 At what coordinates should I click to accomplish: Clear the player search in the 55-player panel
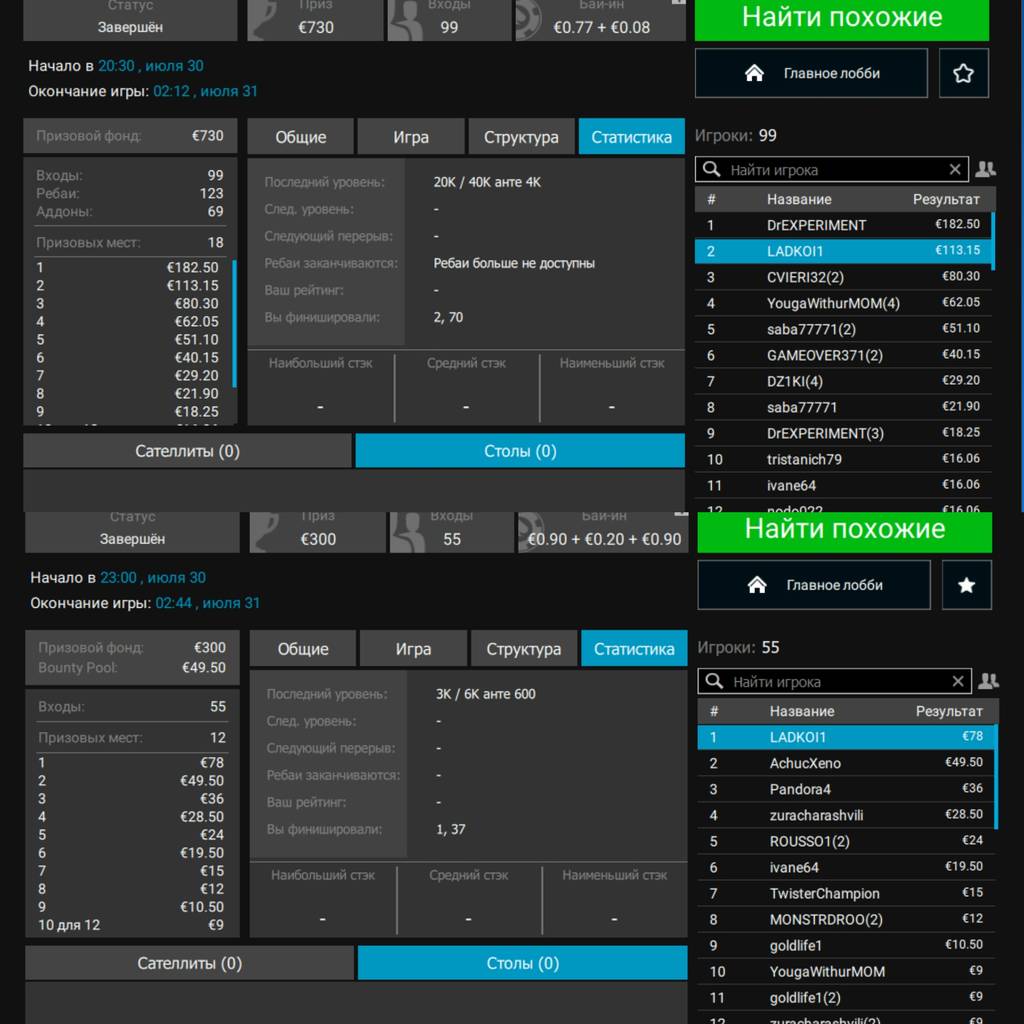957,682
